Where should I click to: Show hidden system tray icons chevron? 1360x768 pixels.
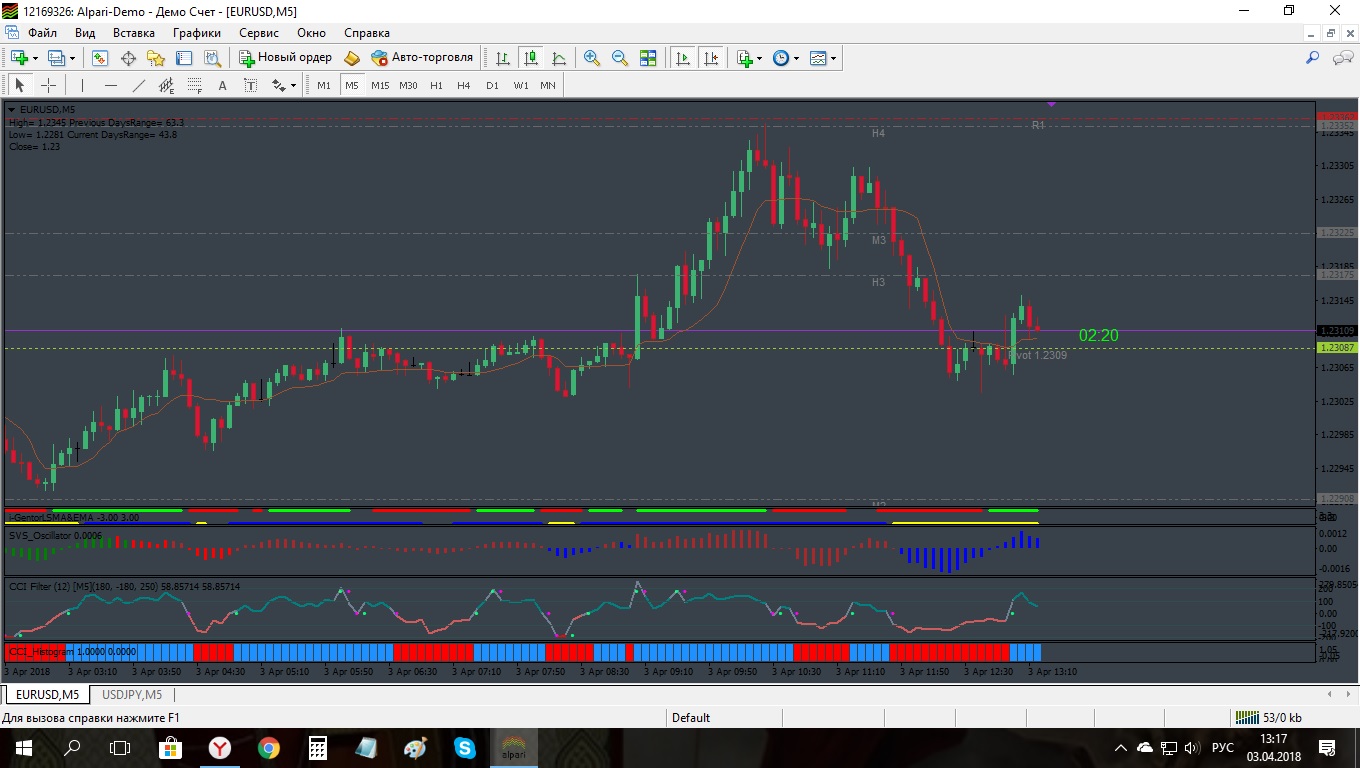pyautogui.click(x=1120, y=747)
